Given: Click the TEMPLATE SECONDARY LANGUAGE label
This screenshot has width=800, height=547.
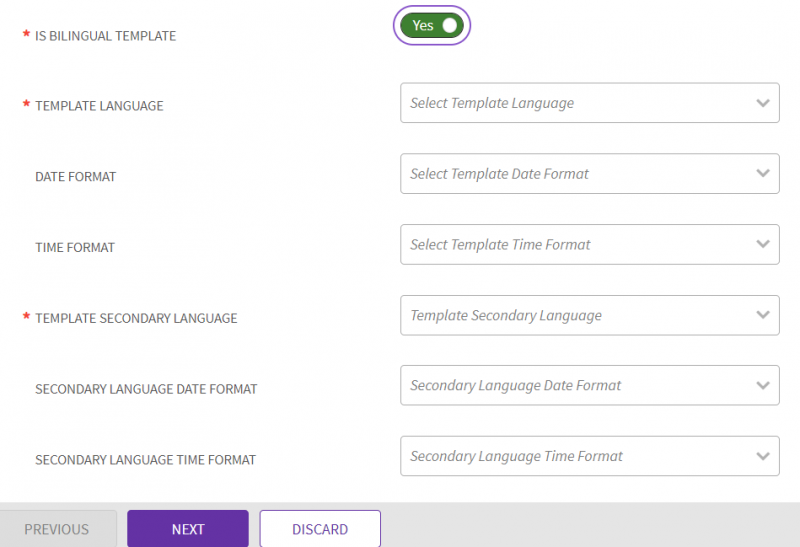Looking at the screenshot, I should click(x=136, y=318).
